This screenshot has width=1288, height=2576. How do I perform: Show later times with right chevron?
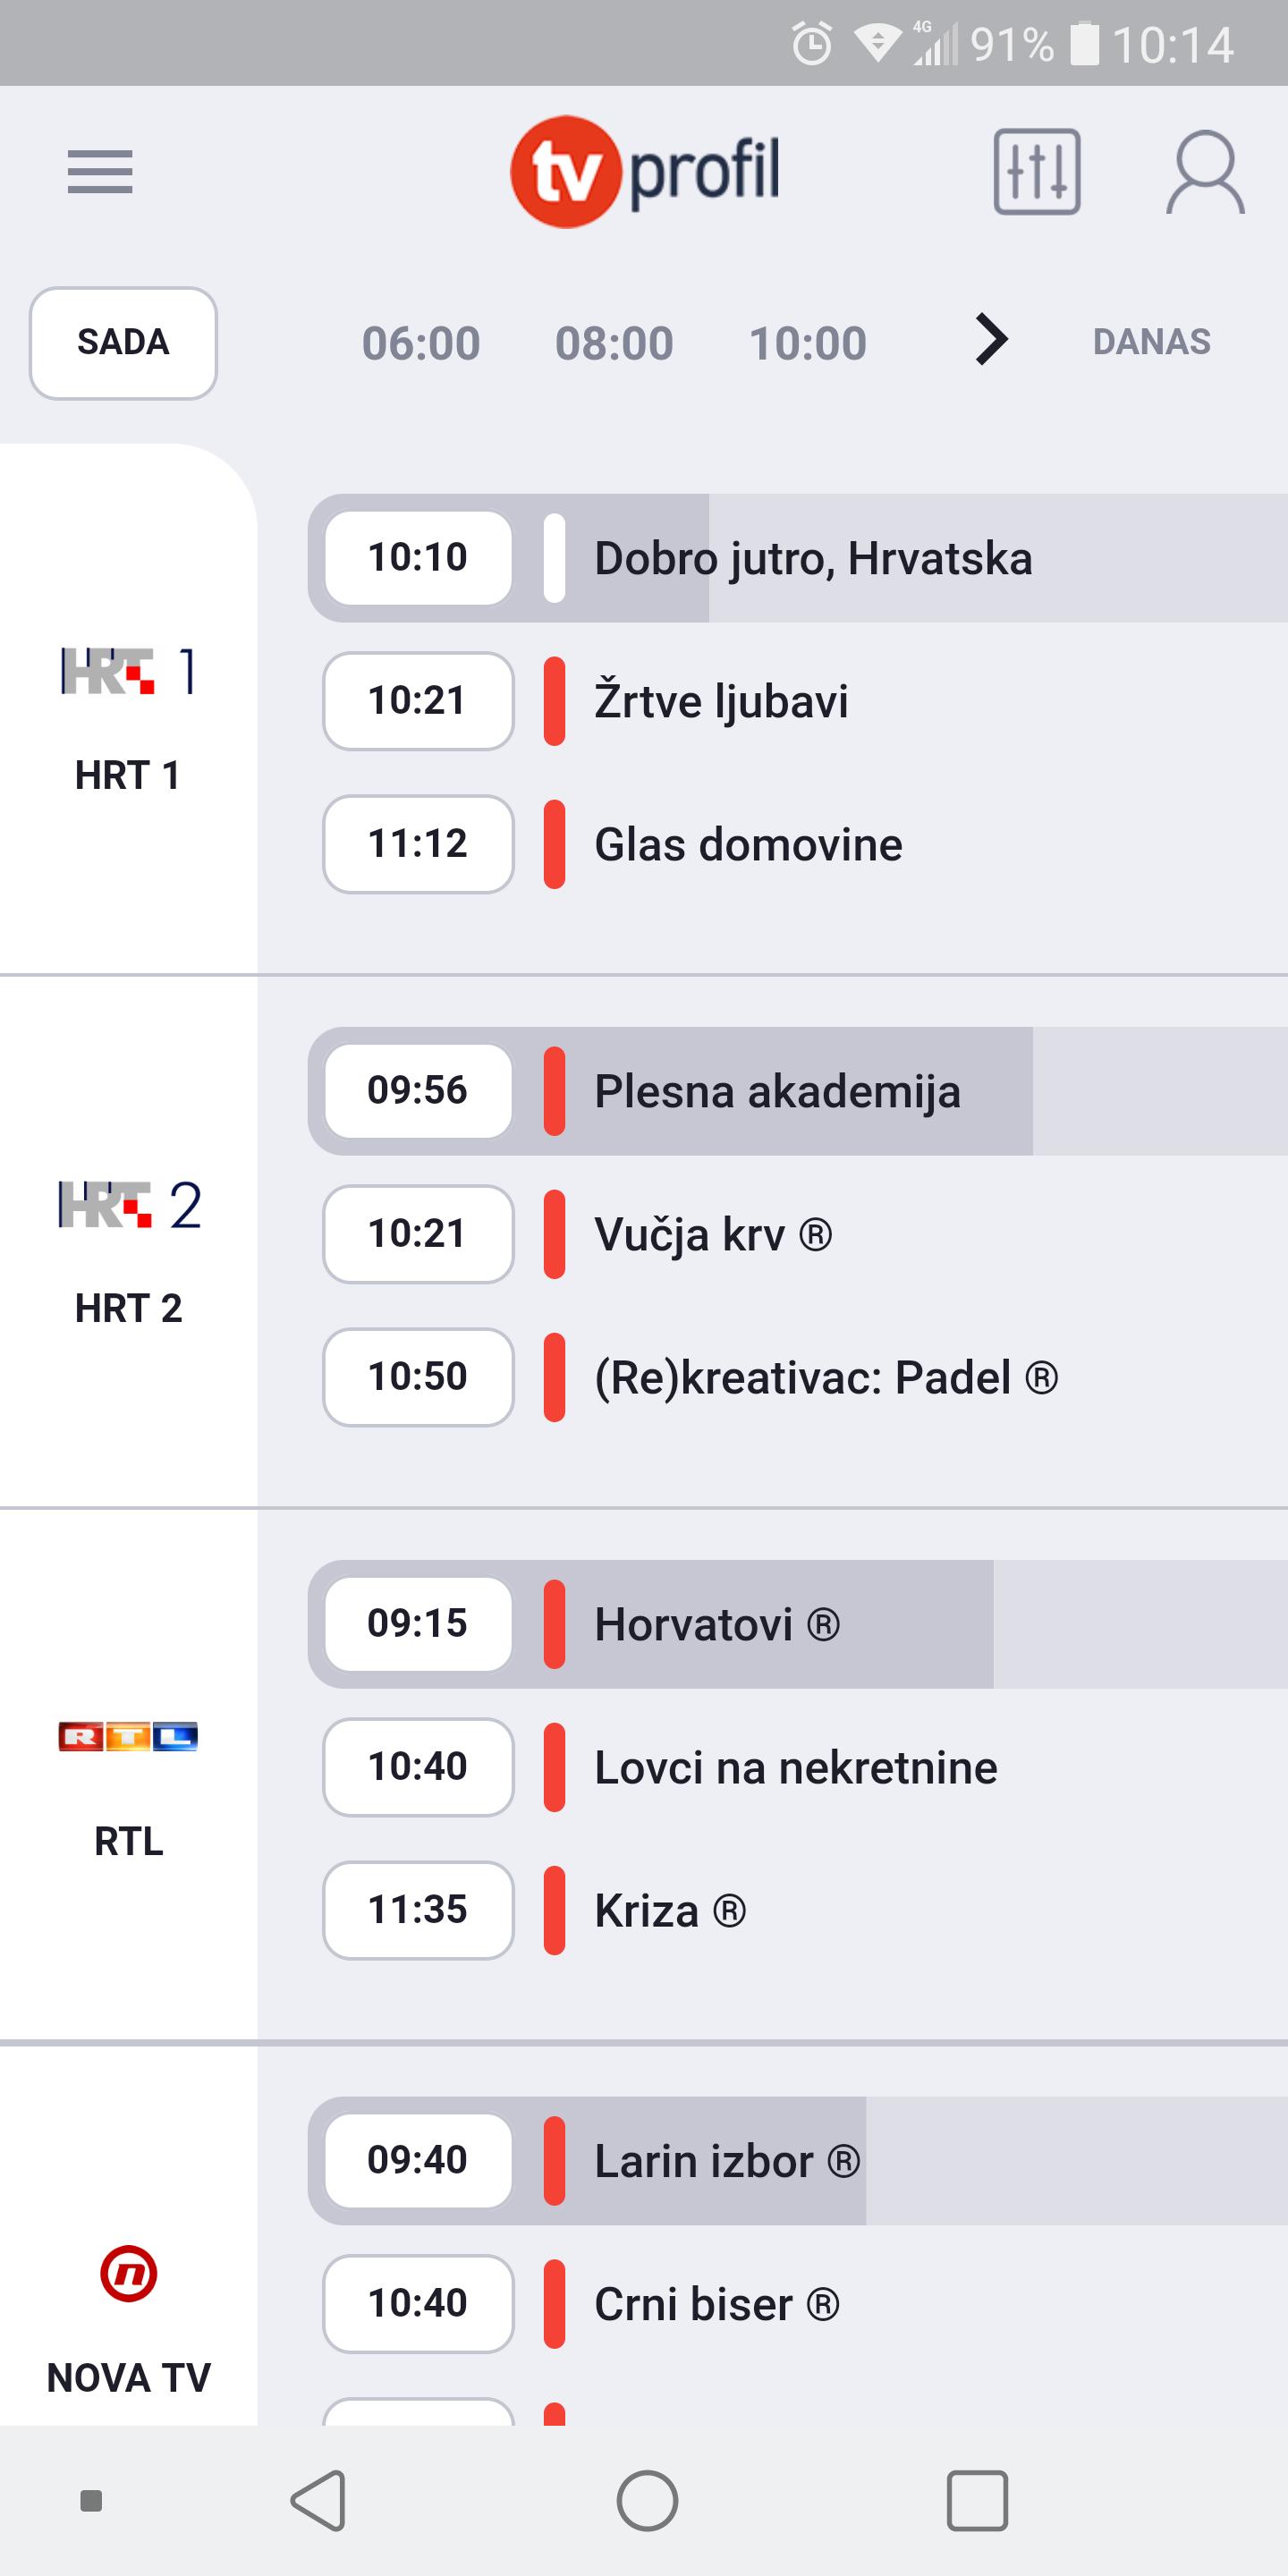(x=990, y=340)
